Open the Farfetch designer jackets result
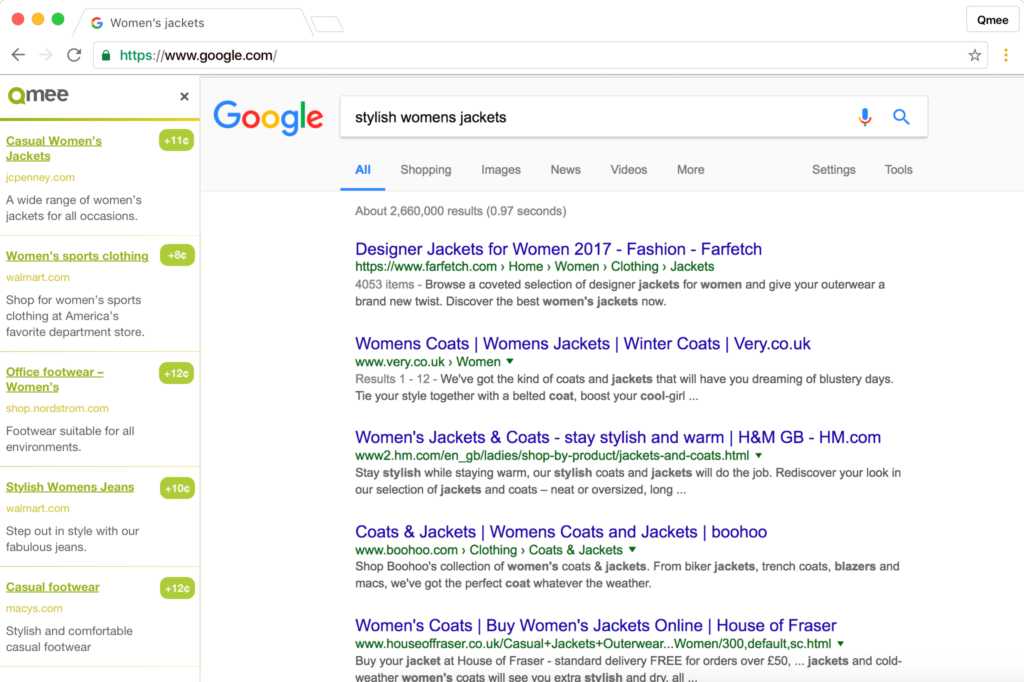The image size is (1024, 682). tap(558, 248)
